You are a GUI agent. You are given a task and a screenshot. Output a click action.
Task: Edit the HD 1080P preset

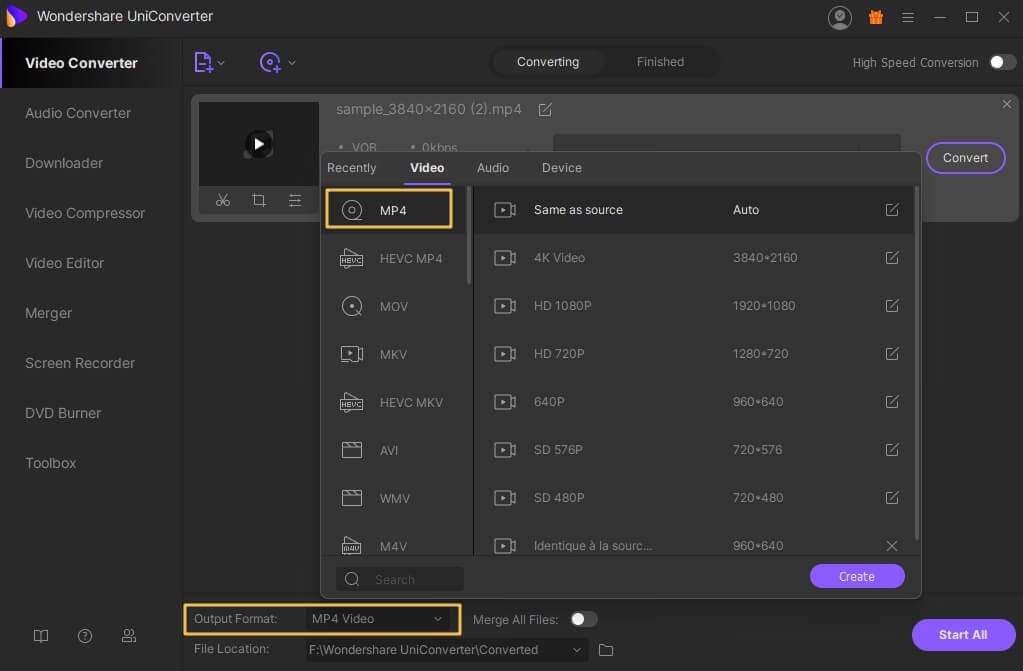[892, 305]
